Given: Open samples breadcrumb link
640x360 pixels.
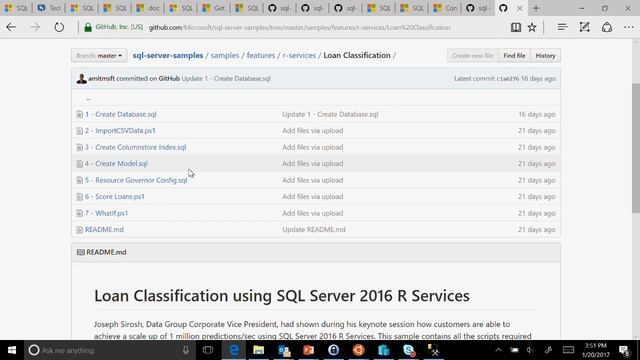Looking at the screenshot, I should [x=225, y=55].
